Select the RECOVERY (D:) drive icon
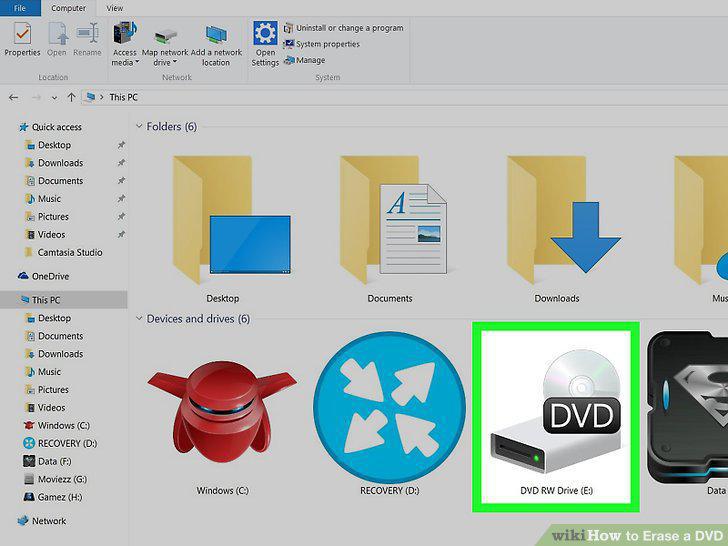Image resolution: width=728 pixels, height=546 pixels. 389,408
